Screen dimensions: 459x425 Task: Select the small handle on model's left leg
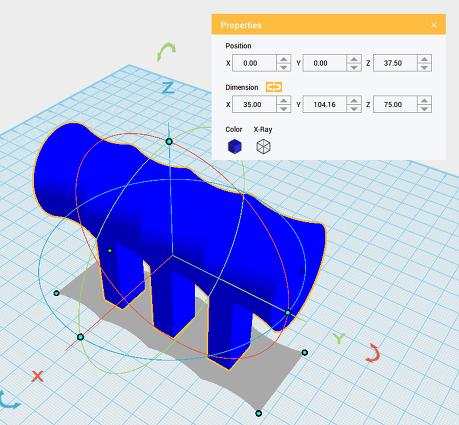[110, 250]
